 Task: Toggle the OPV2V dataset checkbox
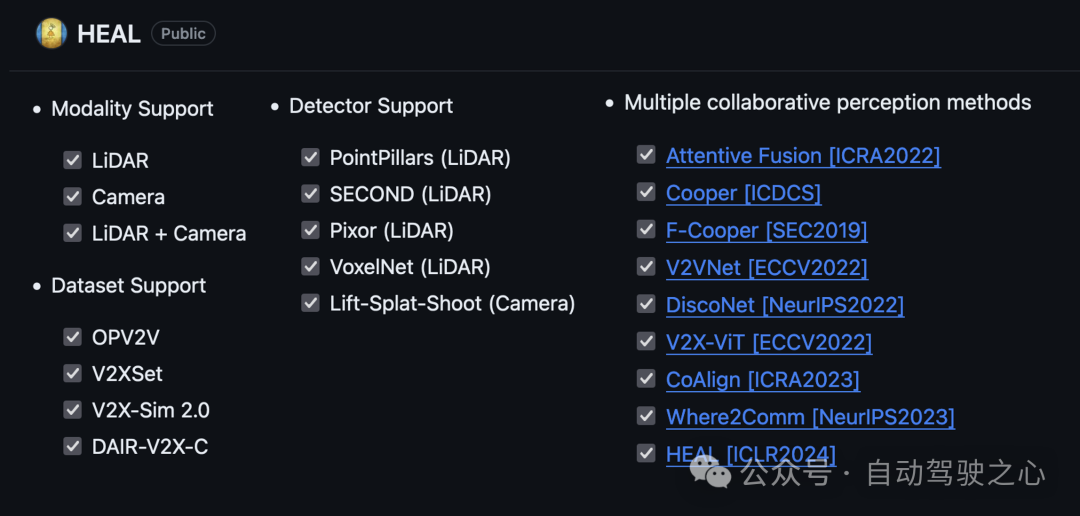[x=72, y=337]
